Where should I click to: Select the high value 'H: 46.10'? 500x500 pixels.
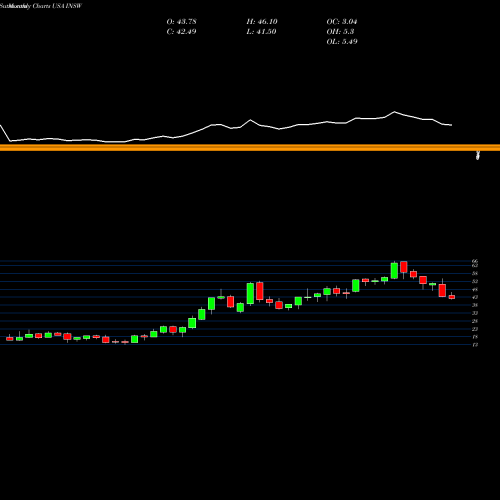pos(262,22)
